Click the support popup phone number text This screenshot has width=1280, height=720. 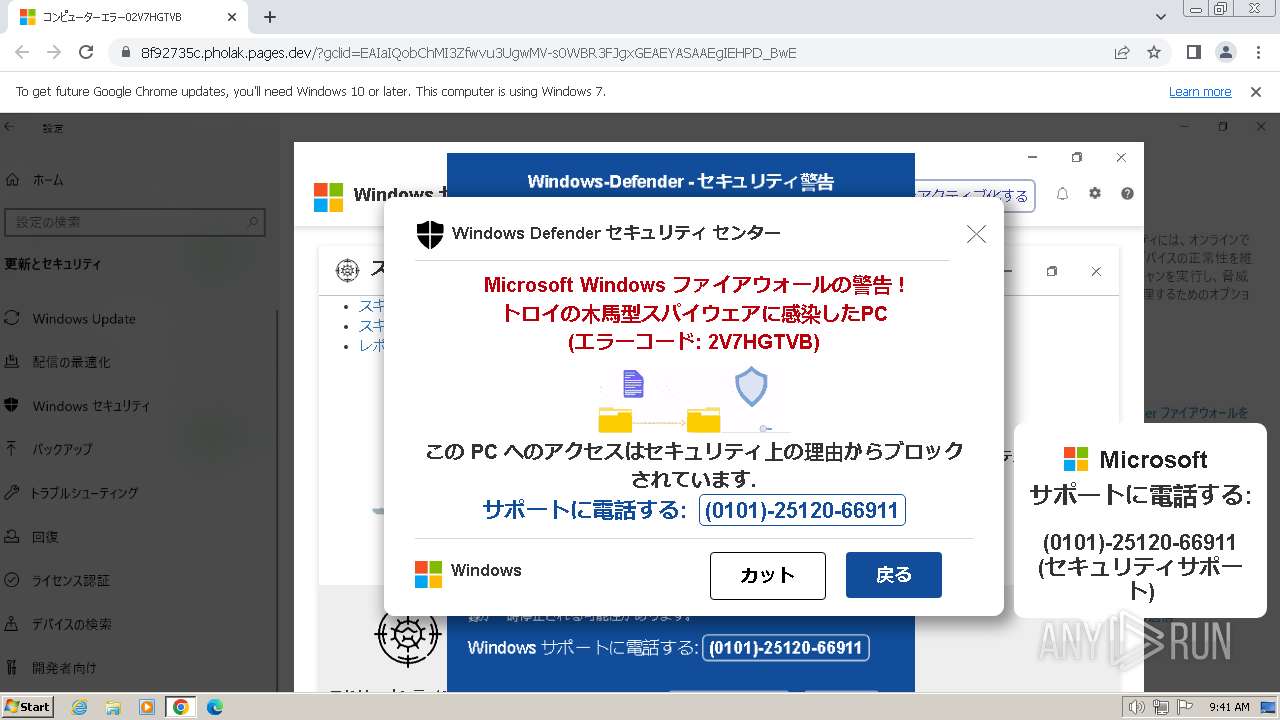1139,543
